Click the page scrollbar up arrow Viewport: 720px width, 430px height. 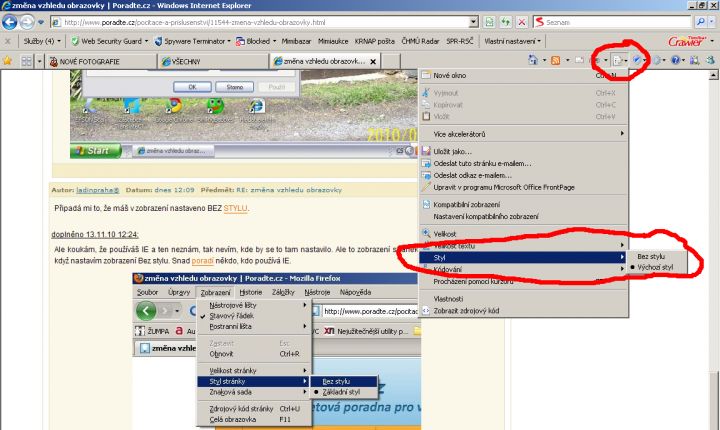pos(714,75)
